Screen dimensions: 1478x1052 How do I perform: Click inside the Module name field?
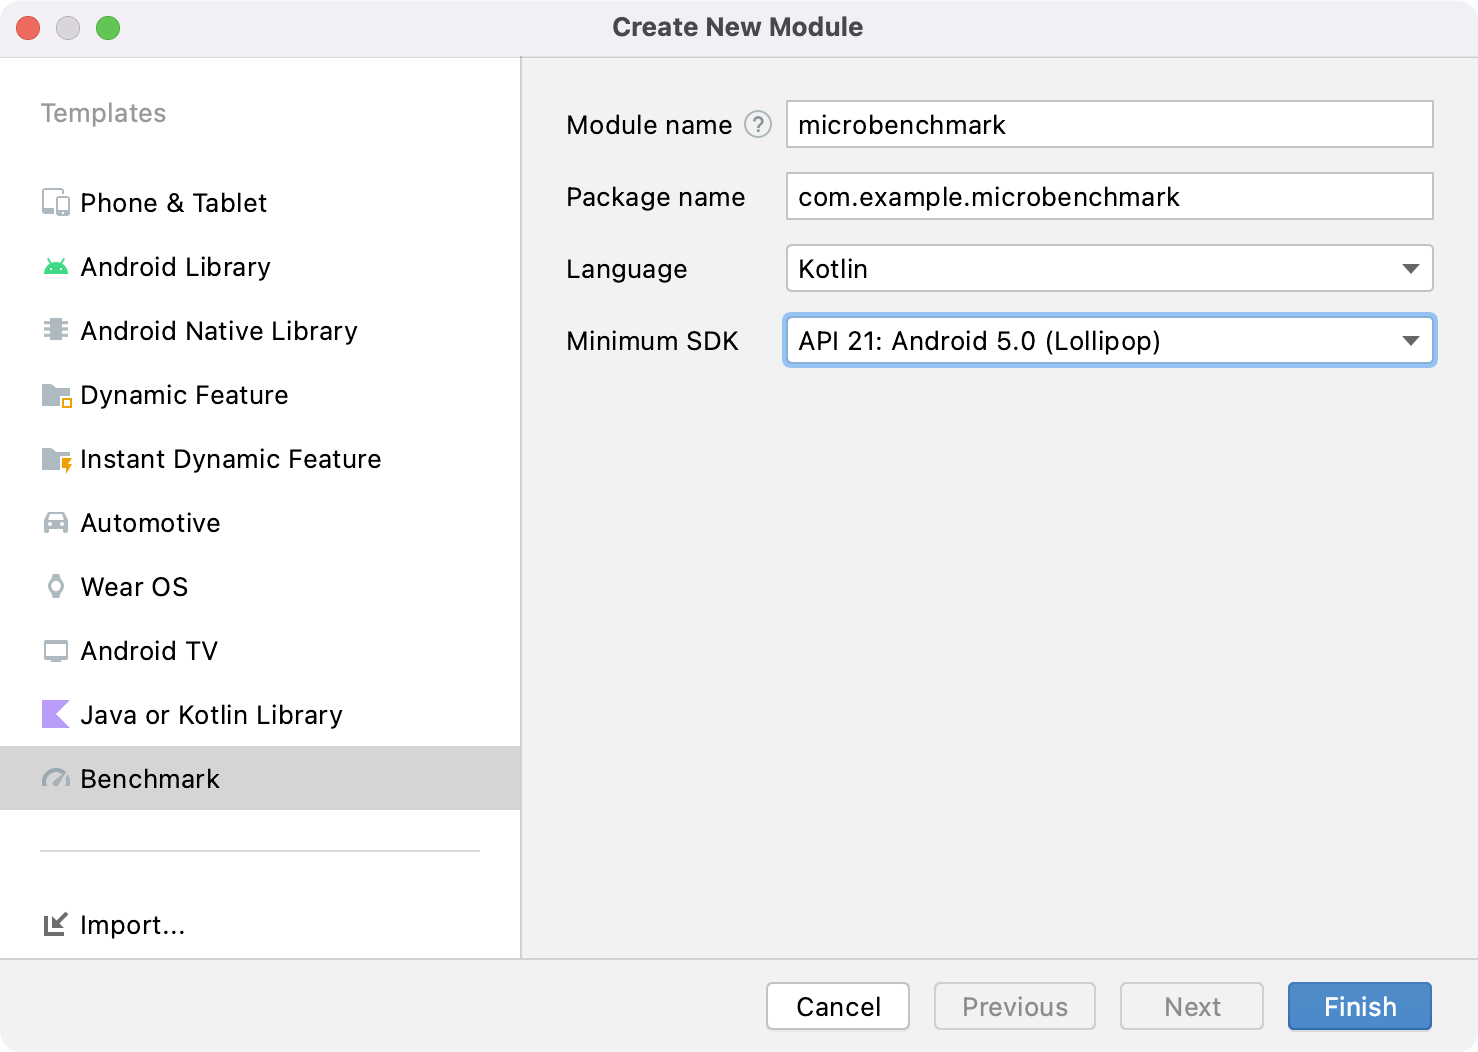click(x=1109, y=125)
